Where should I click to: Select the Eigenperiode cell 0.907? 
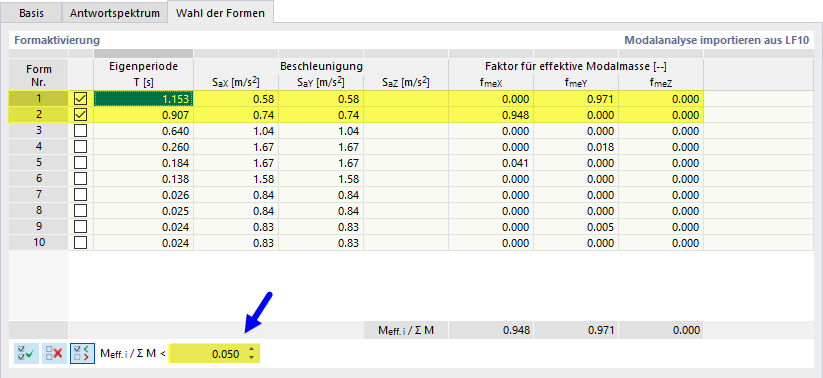[144, 114]
